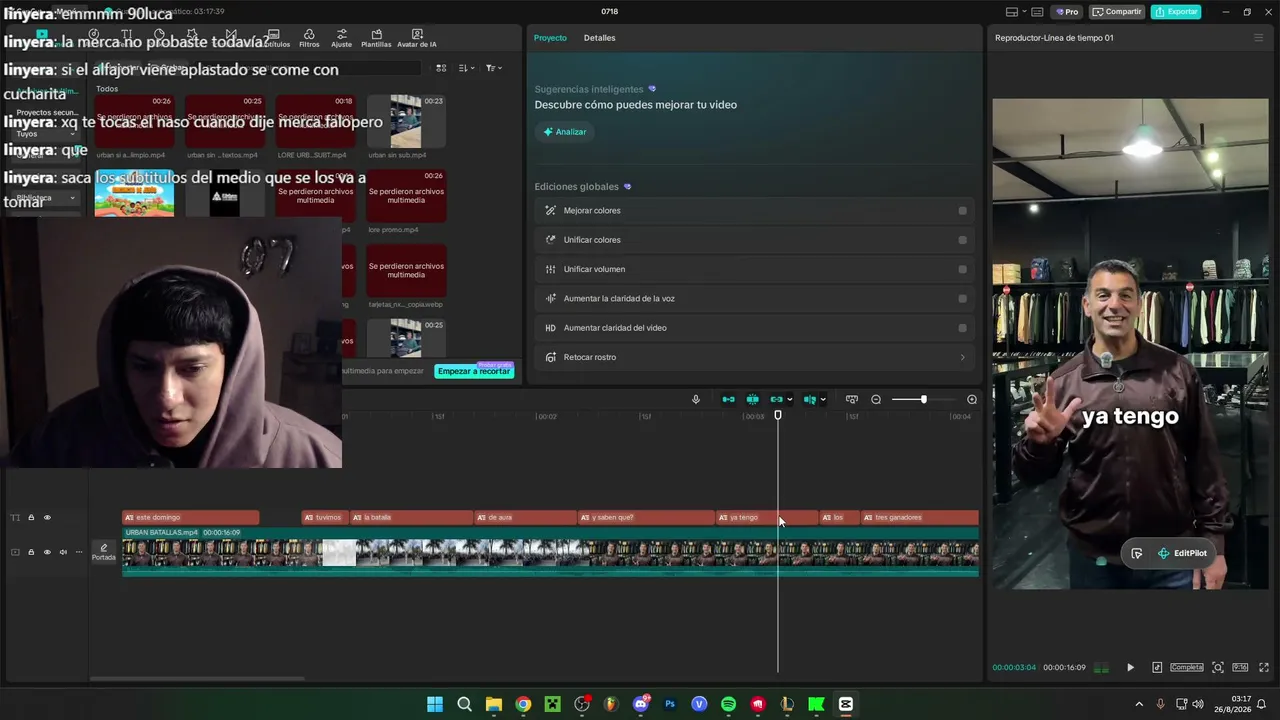Lock the subtitle text track
The image size is (1280, 720).
(31, 517)
